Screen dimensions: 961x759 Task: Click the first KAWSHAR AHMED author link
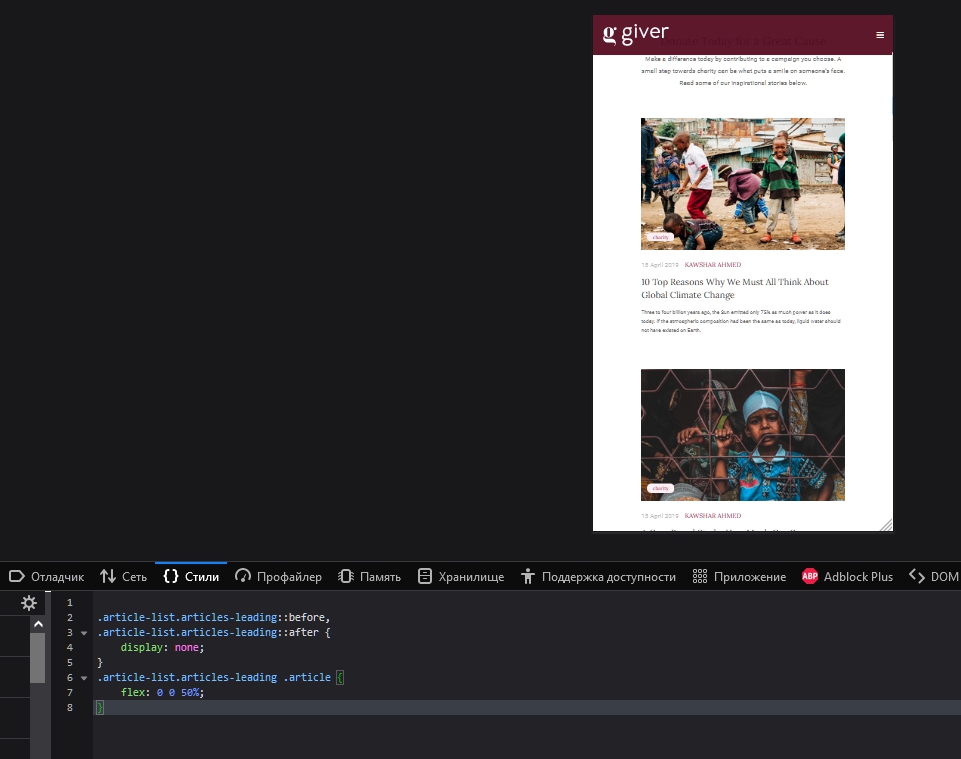tap(712, 265)
